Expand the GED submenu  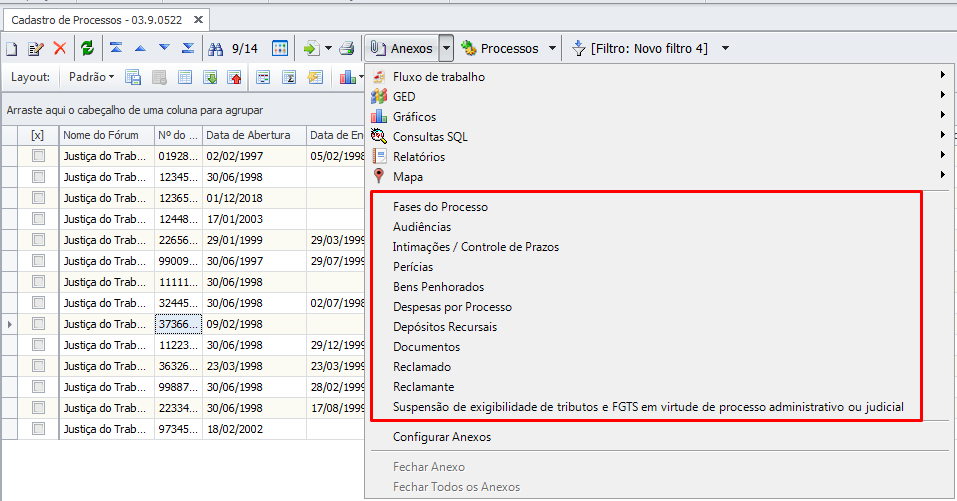(943, 95)
